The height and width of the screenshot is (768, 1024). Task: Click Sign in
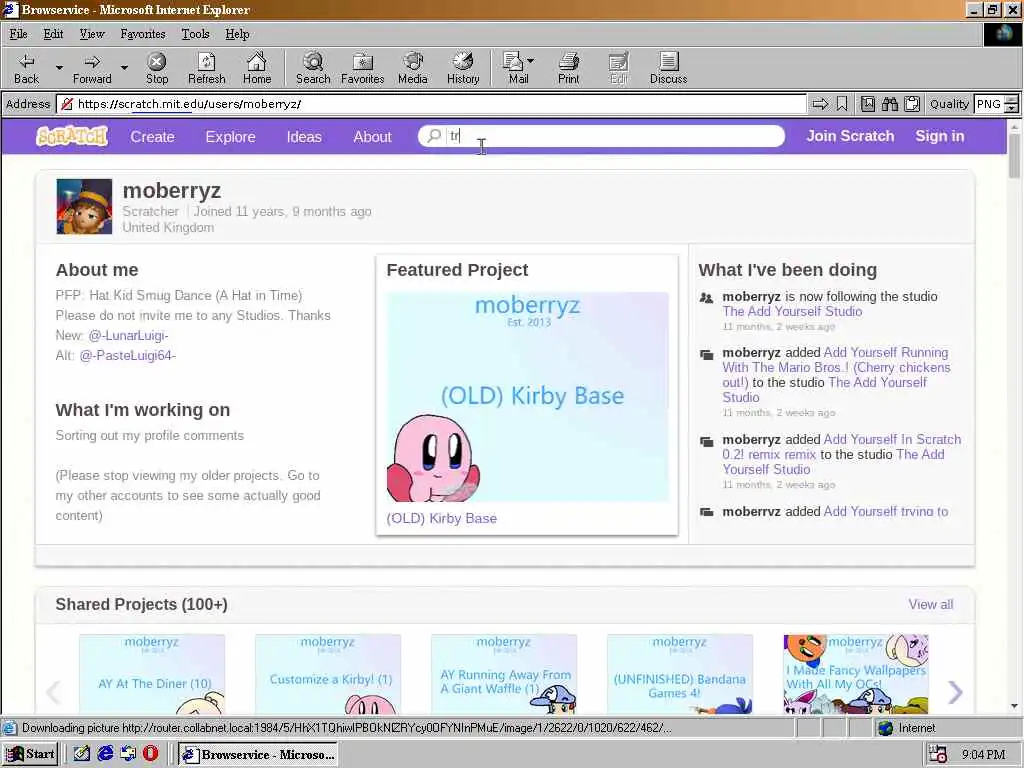(940, 136)
